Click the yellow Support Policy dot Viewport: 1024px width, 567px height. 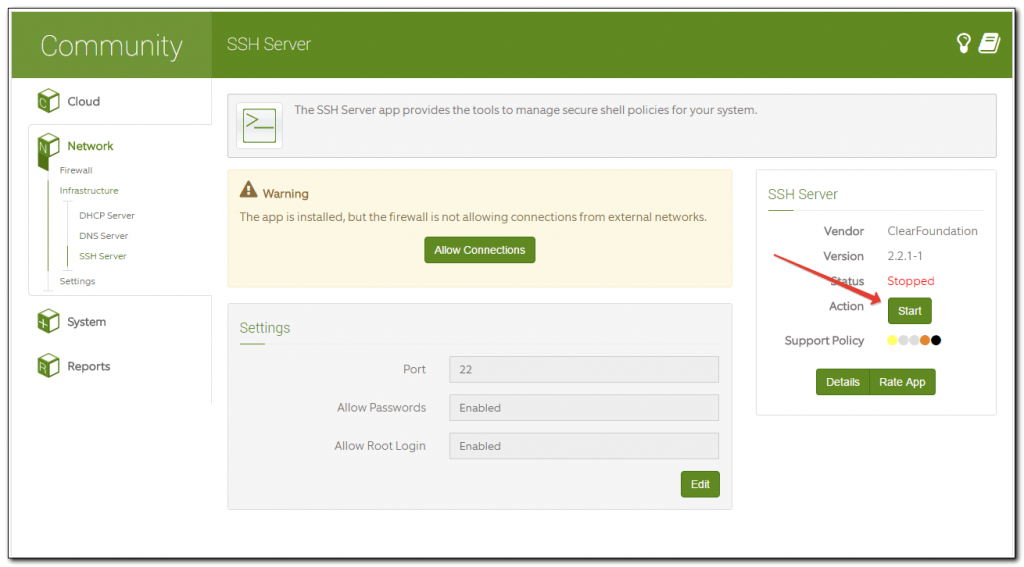point(892,341)
